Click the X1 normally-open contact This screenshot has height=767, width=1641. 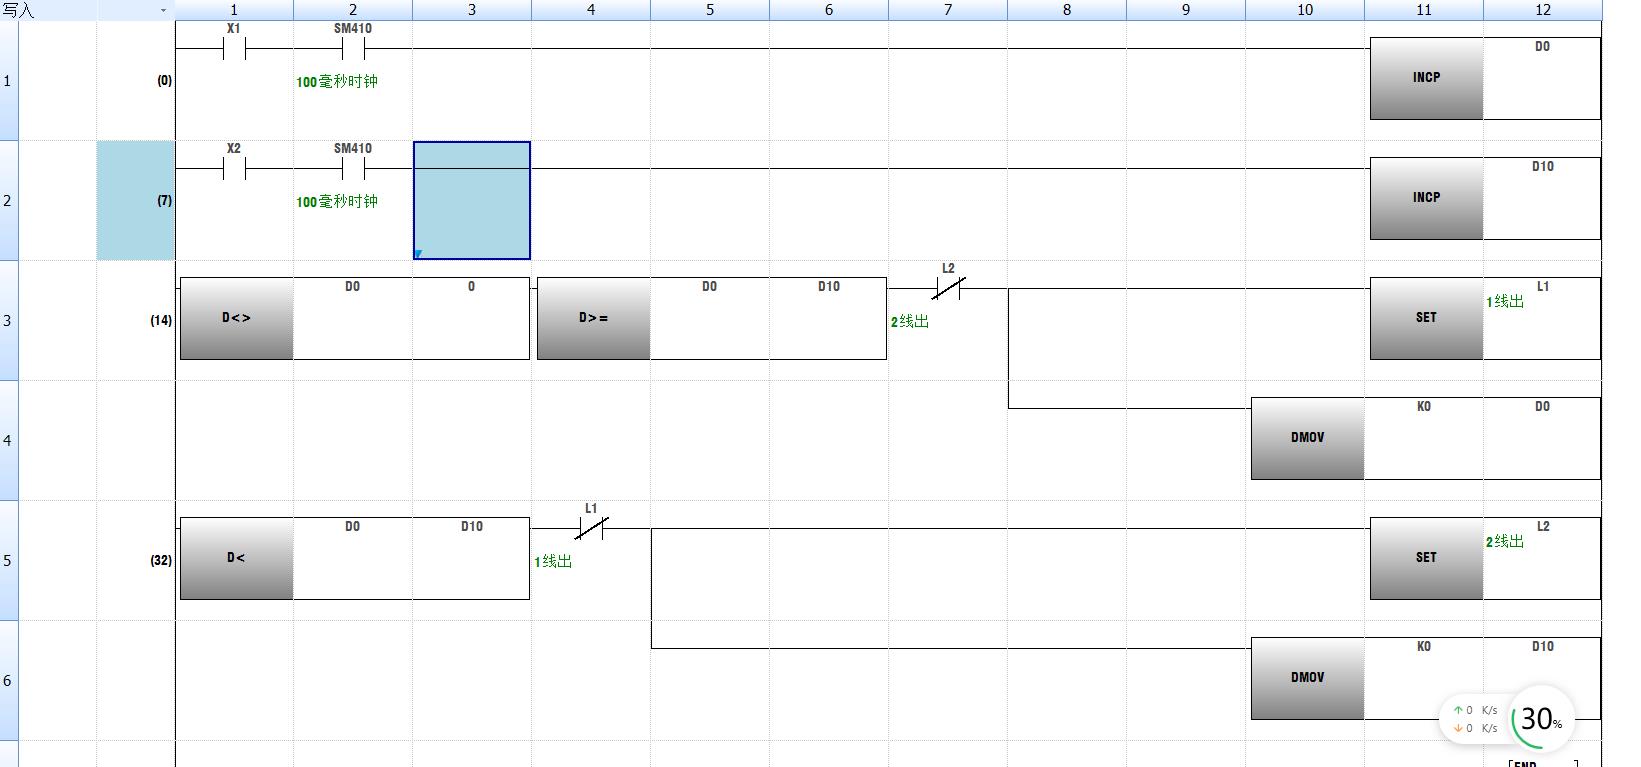coord(234,48)
